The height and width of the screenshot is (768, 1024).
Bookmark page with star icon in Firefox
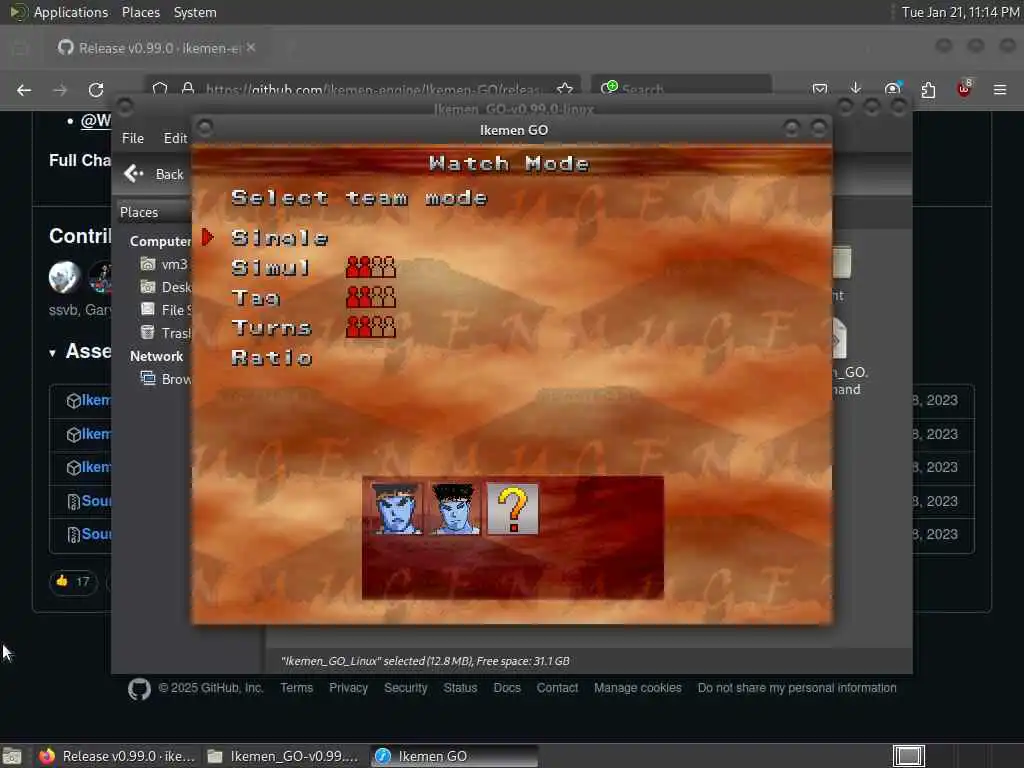[x=565, y=89]
